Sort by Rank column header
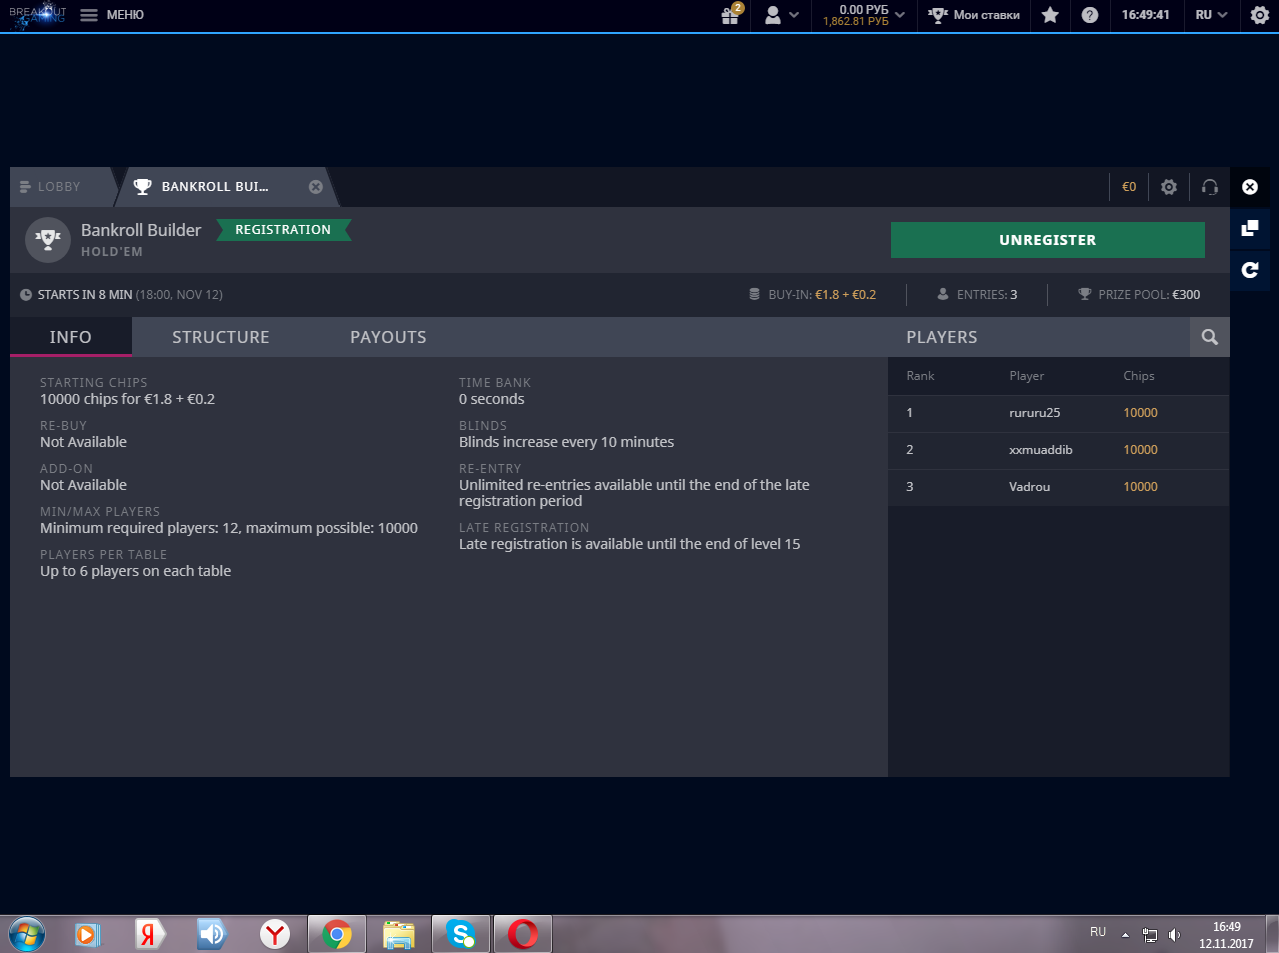1279x953 pixels. (x=920, y=376)
